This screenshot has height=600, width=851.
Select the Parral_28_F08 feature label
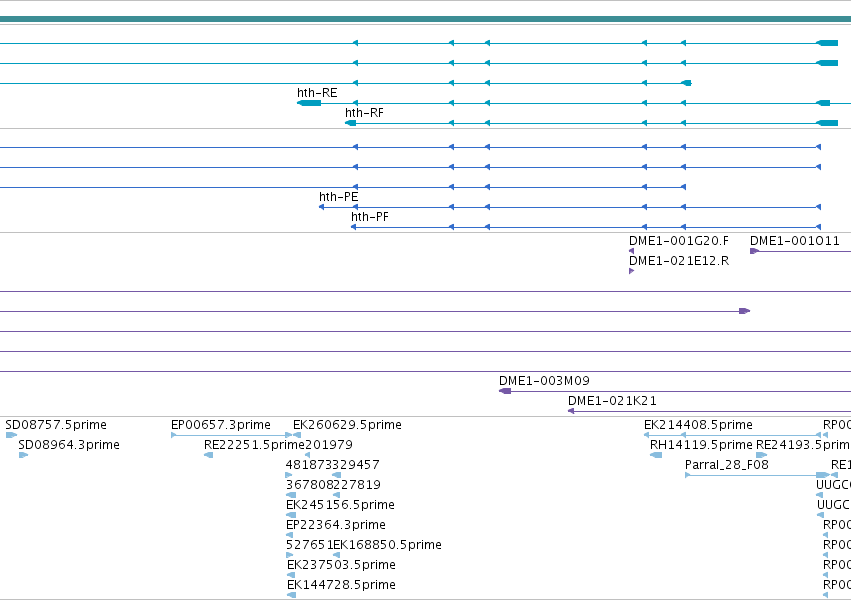(727, 465)
